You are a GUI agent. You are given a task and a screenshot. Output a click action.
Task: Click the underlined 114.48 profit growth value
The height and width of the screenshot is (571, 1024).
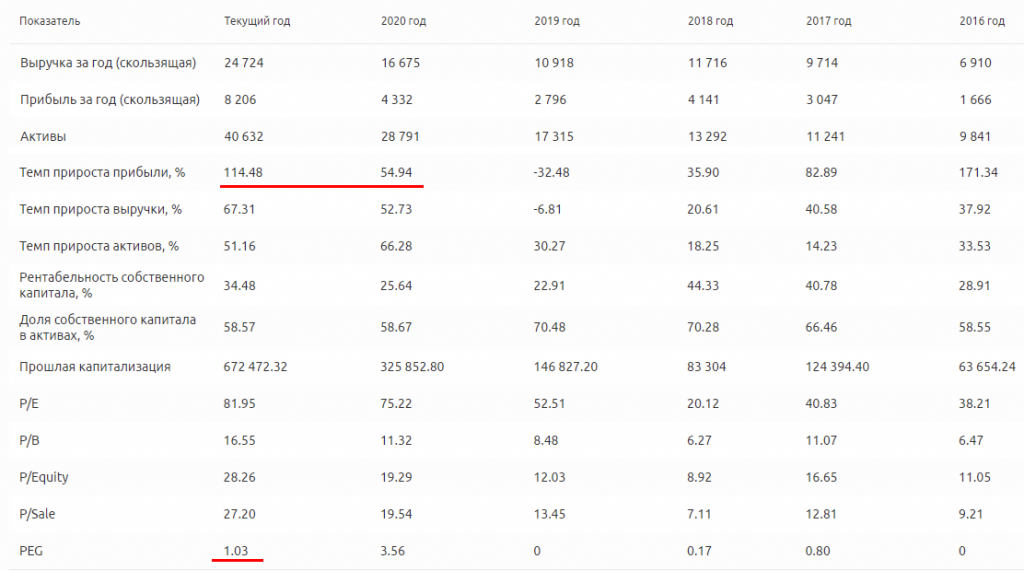[243, 173]
